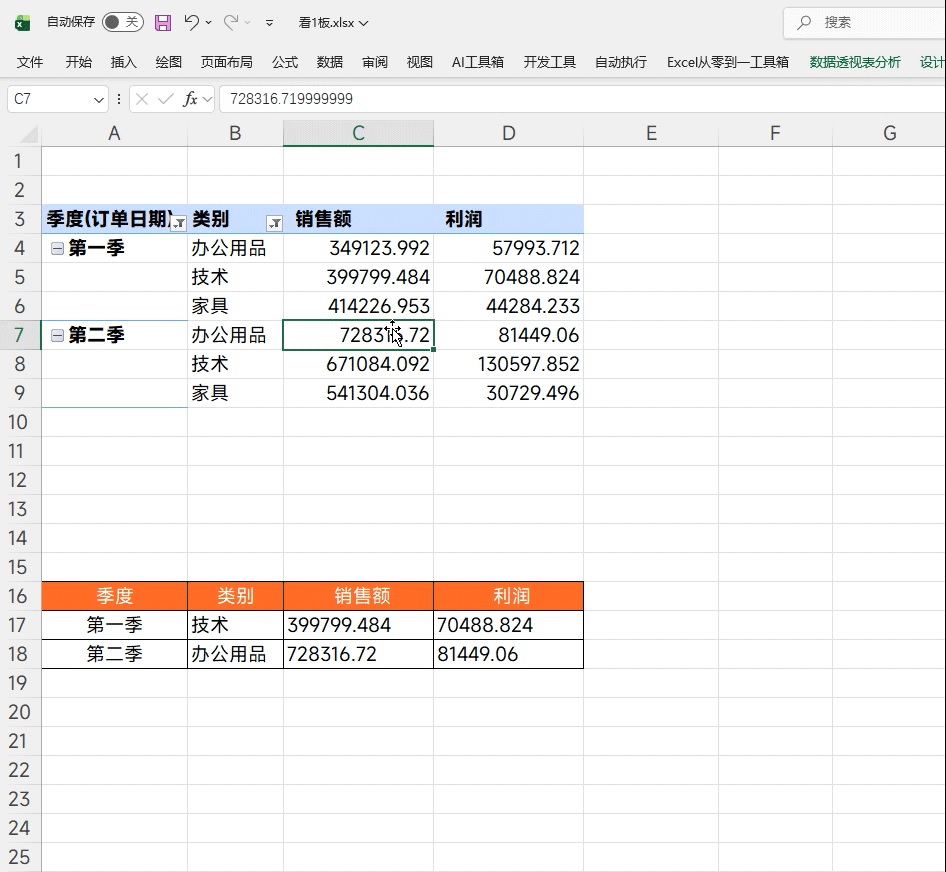Collapse the 第二季 pivot group
Screen dimensions: 946x872
point(57,336)
